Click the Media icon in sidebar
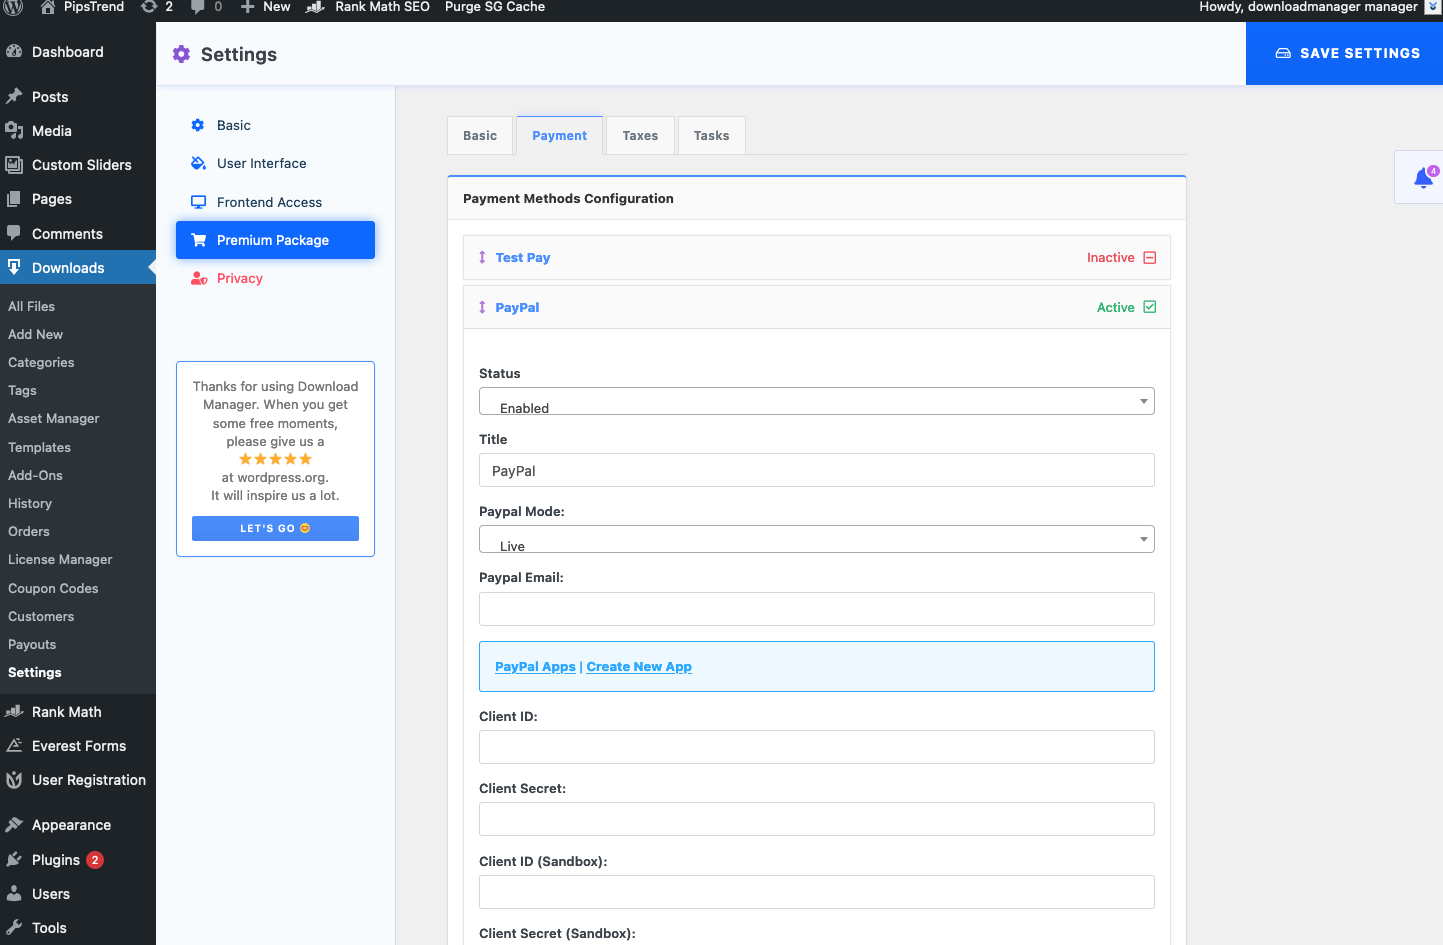The width and height of the screenshot is (1443, 945). point(14,130)
